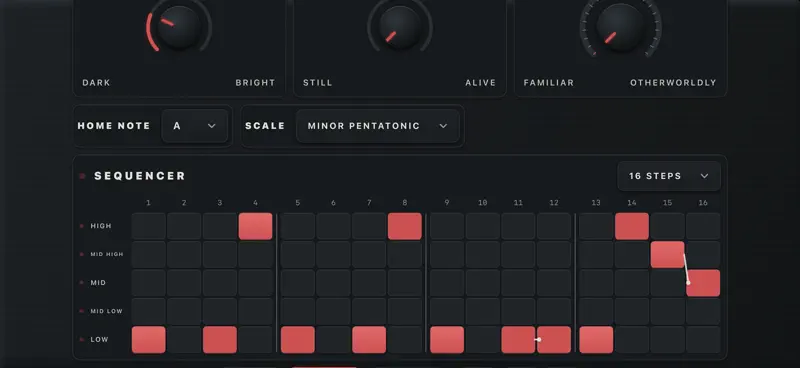Image resolution: width=800 pixels, height=368 pixels.
Task: Enable the Mid row step 5
Action: point(297,283)
